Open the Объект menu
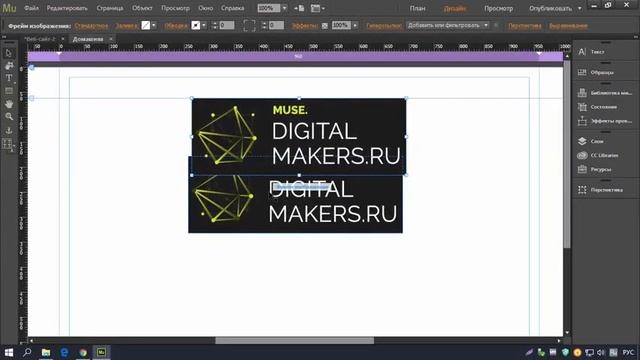Viewport: 640px width, 360px height. click(142, 8)
